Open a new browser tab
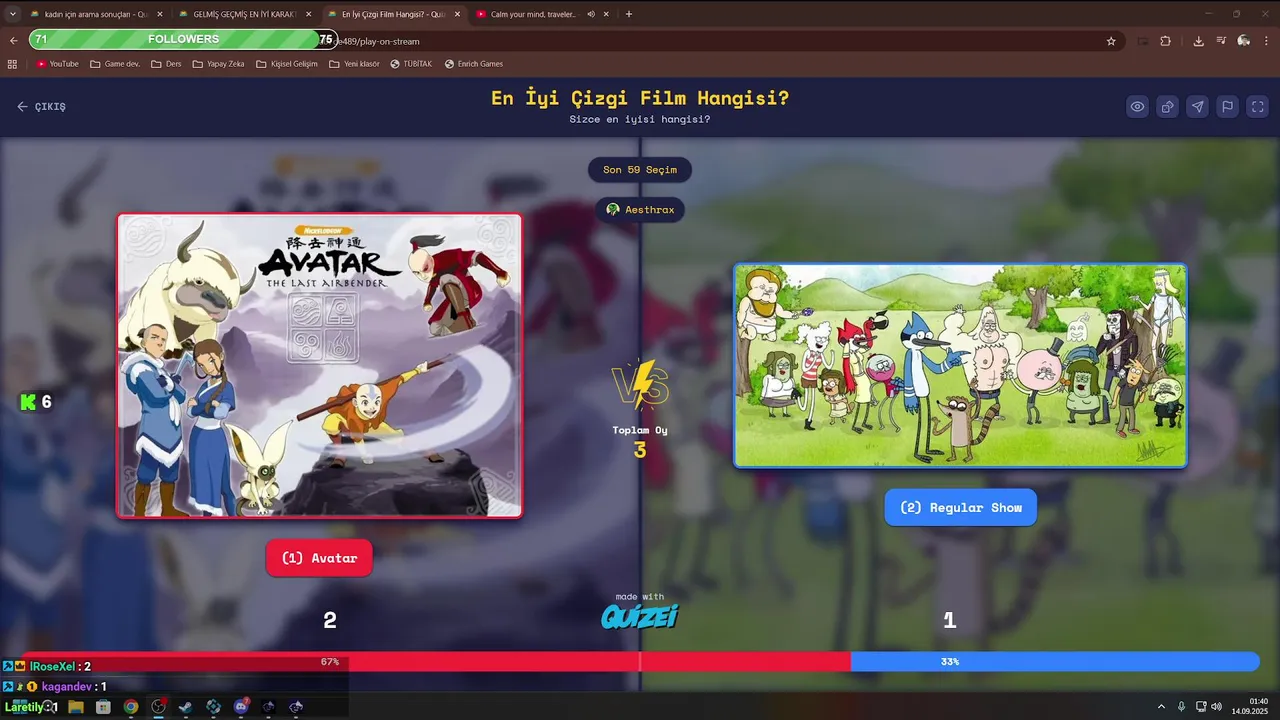Image resolution: width=1280 pixels, height=720 pixels. pyautogui.click(x=629, y=14)
